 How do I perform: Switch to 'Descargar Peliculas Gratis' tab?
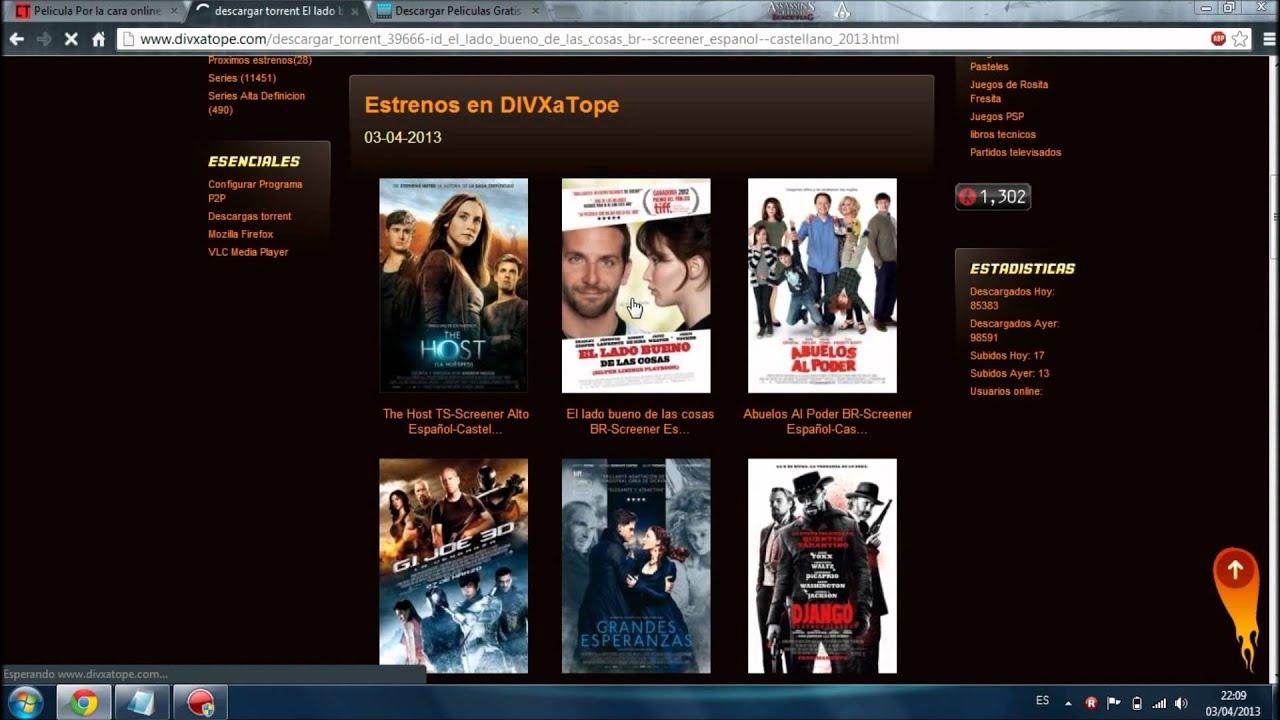460,11
